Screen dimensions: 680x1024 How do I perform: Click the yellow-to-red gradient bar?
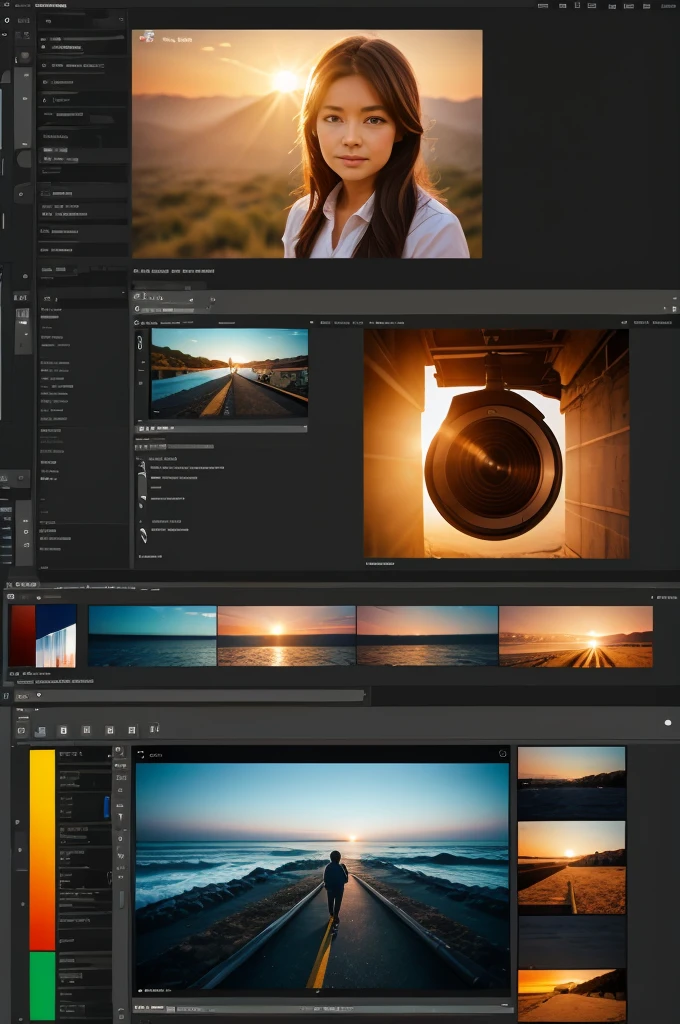click(x=42, y=850)
